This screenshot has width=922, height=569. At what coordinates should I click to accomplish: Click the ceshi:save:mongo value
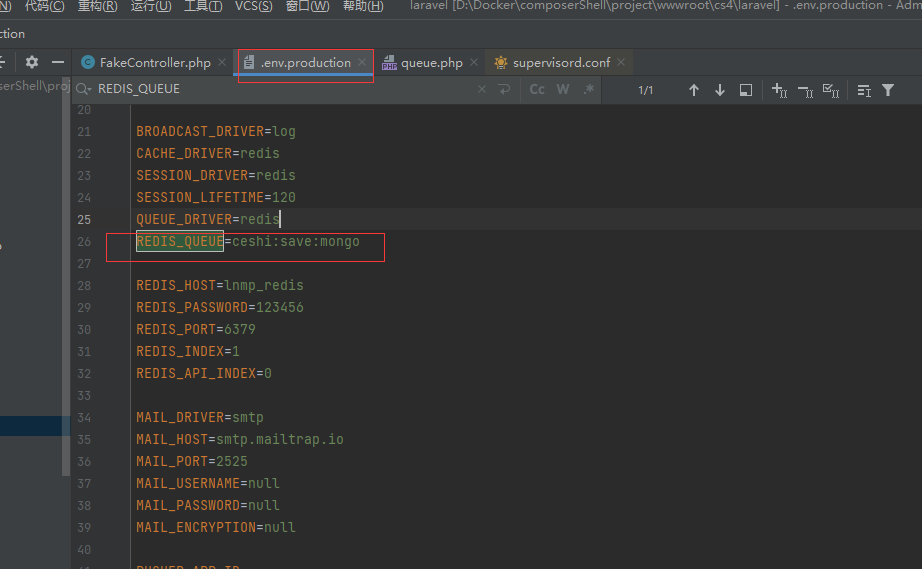tap(296, 242)
